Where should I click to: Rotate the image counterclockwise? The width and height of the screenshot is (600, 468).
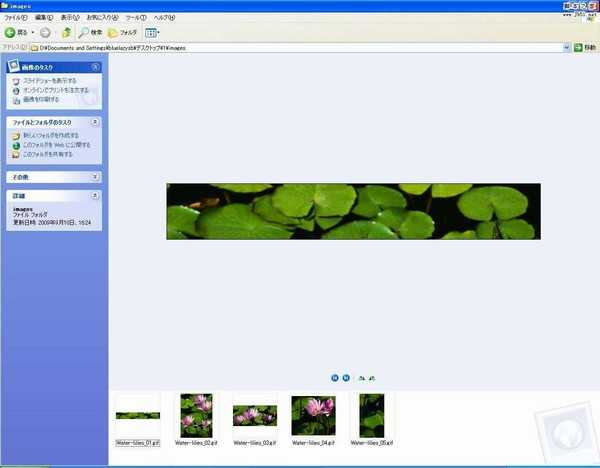coord(372,378)
